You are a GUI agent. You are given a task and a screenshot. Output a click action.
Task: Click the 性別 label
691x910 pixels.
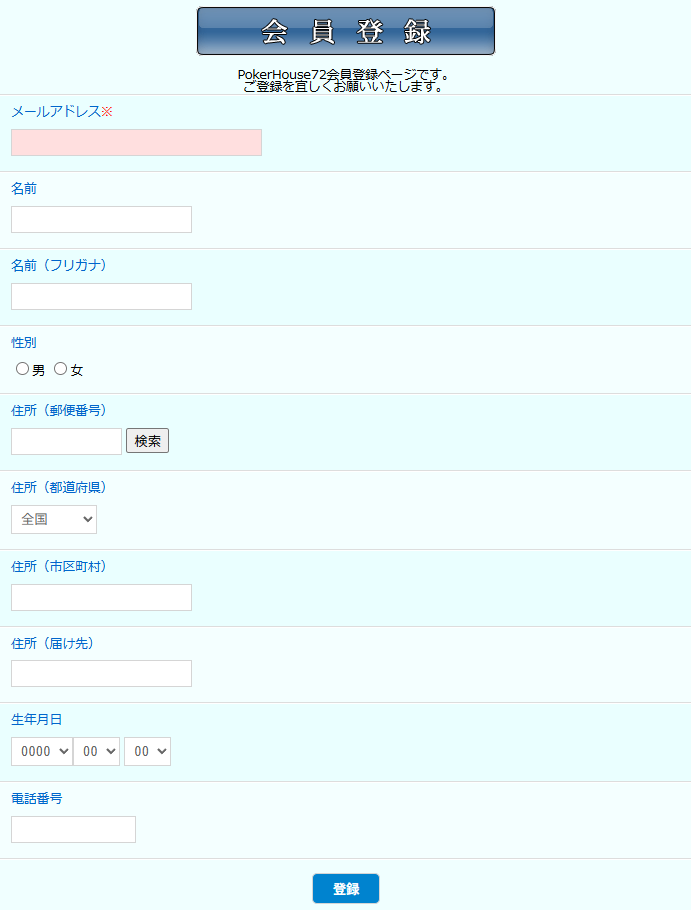tap(24, 342)
